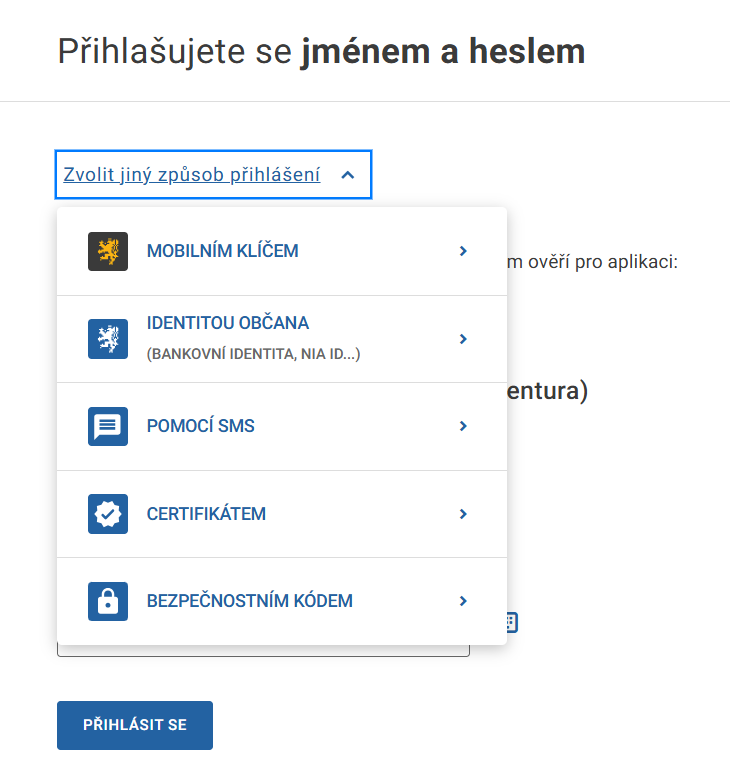Choose the Bezpečnostním kódem login option
Screen dimensions: 730x778
(x=250, y=601)
